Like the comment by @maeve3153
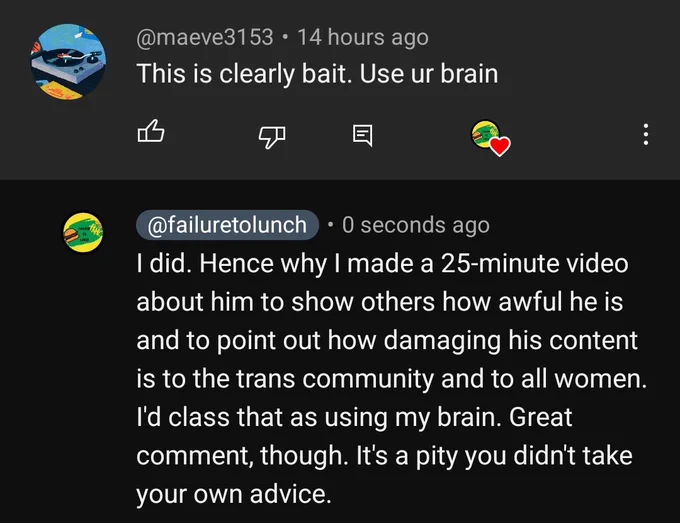The image size is (680, 523). tap(151, 131)
